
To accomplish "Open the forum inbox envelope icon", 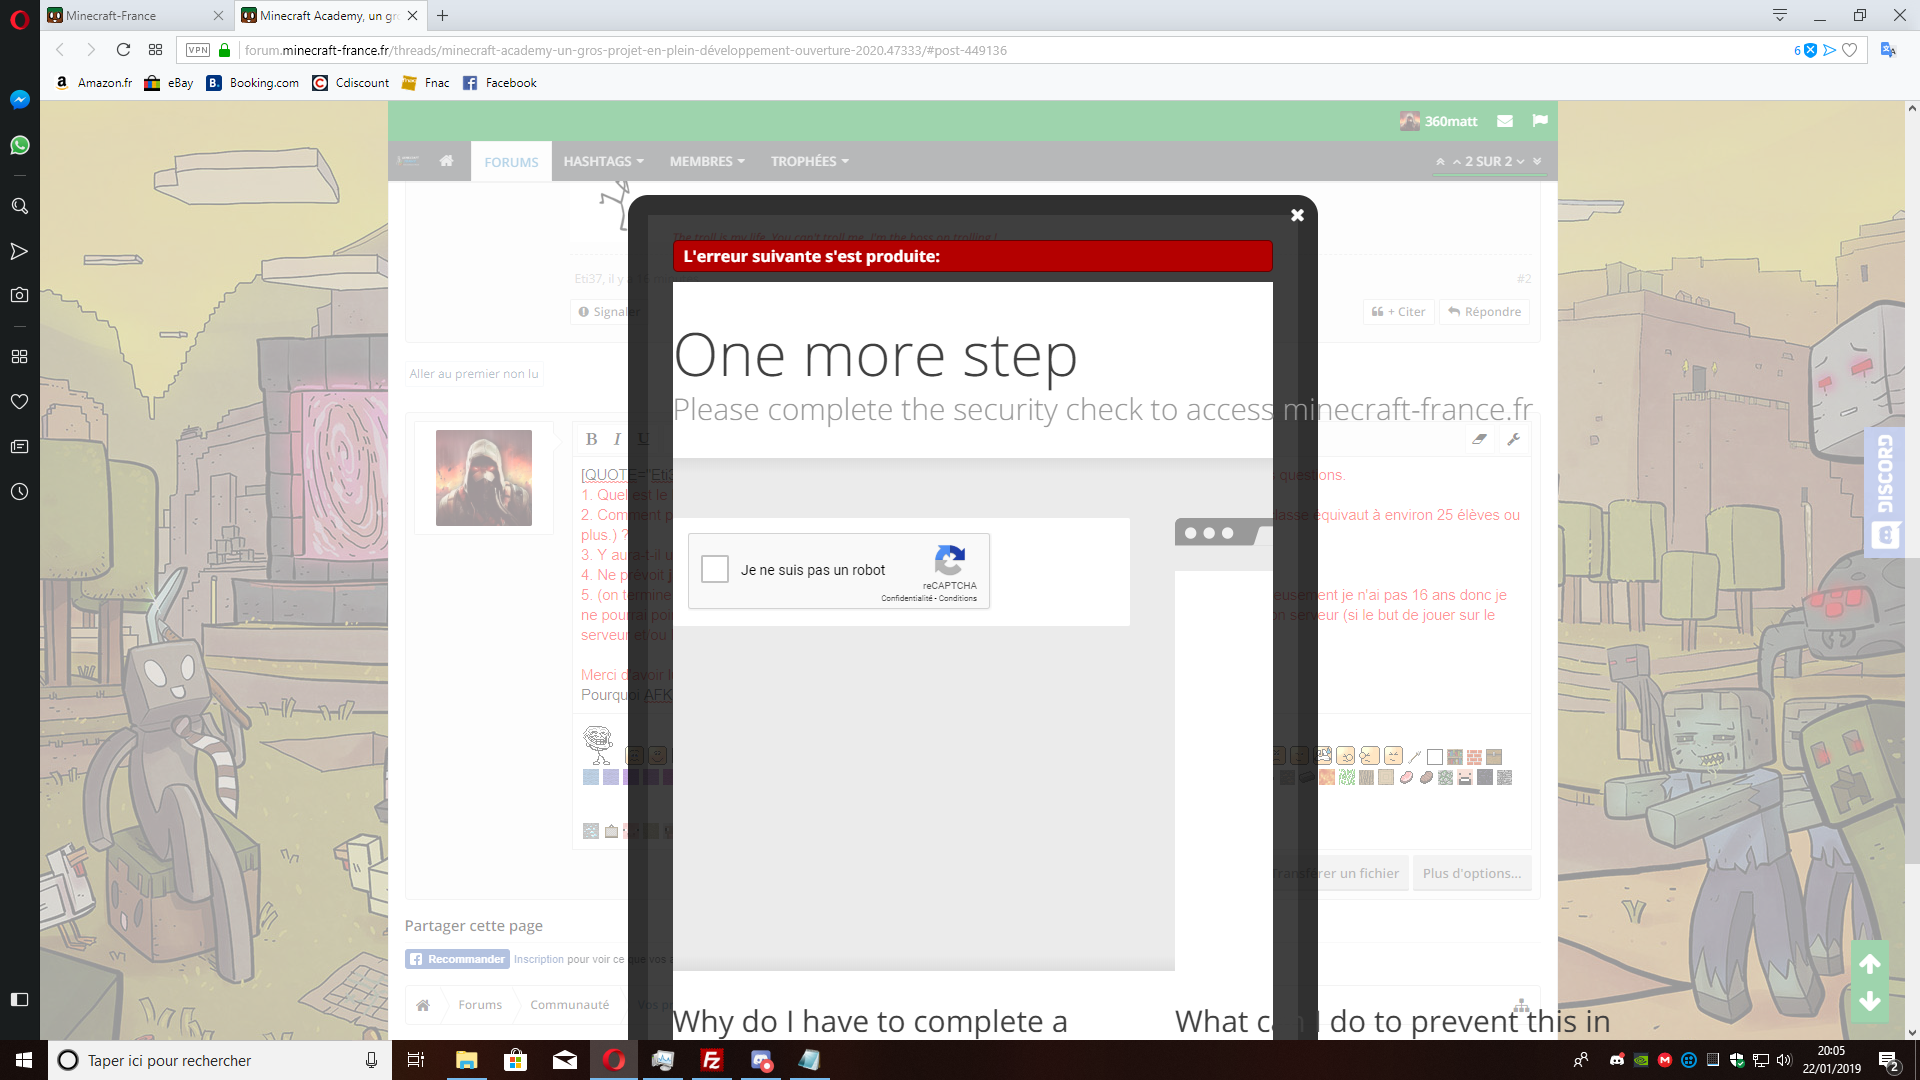I will point(1505,121).
